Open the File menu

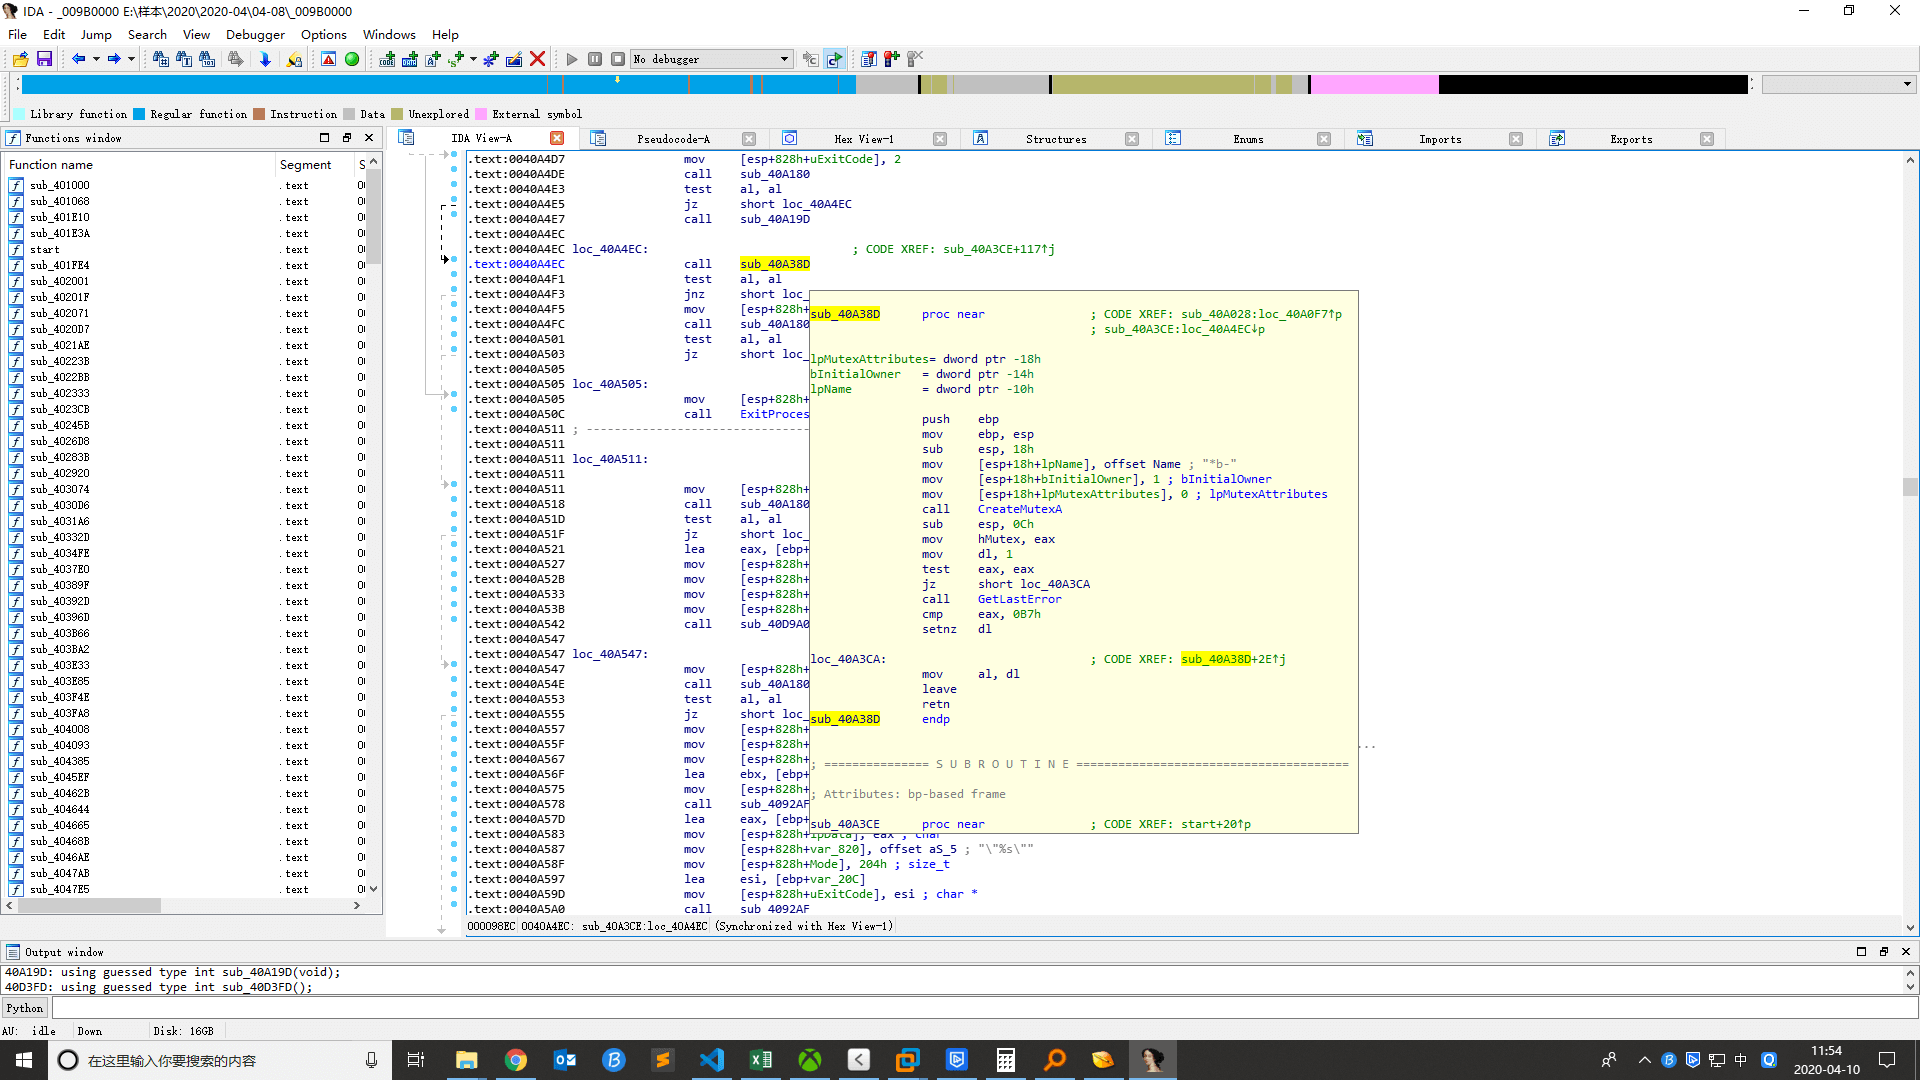pos(18,34)
